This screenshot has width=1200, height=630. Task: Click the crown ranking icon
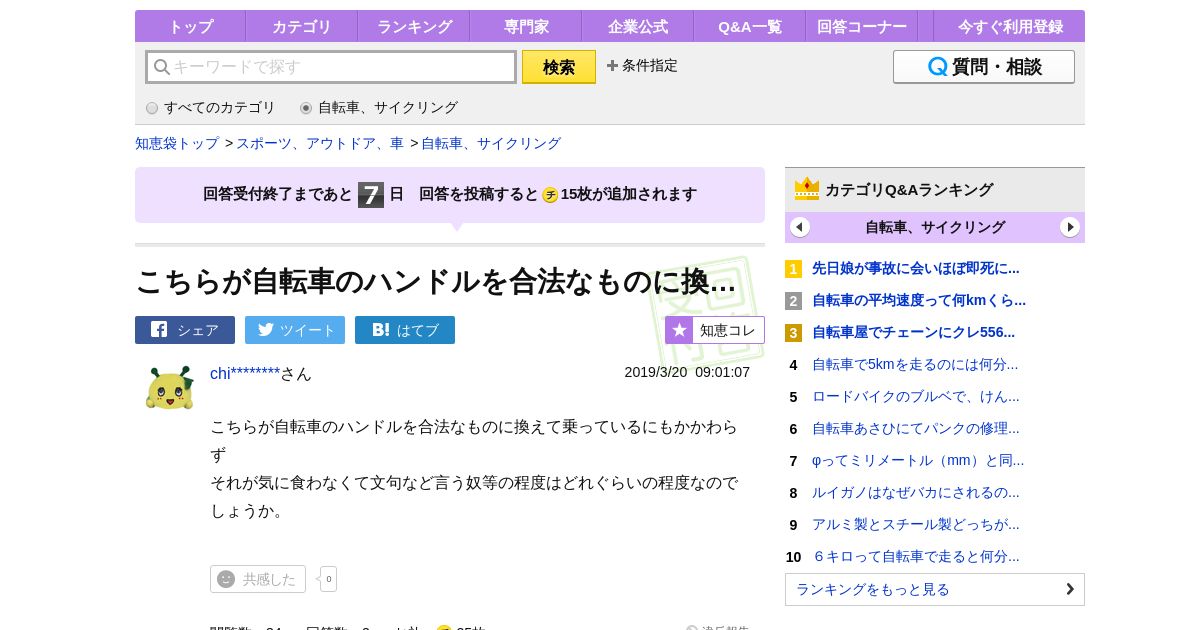point(807,189)
